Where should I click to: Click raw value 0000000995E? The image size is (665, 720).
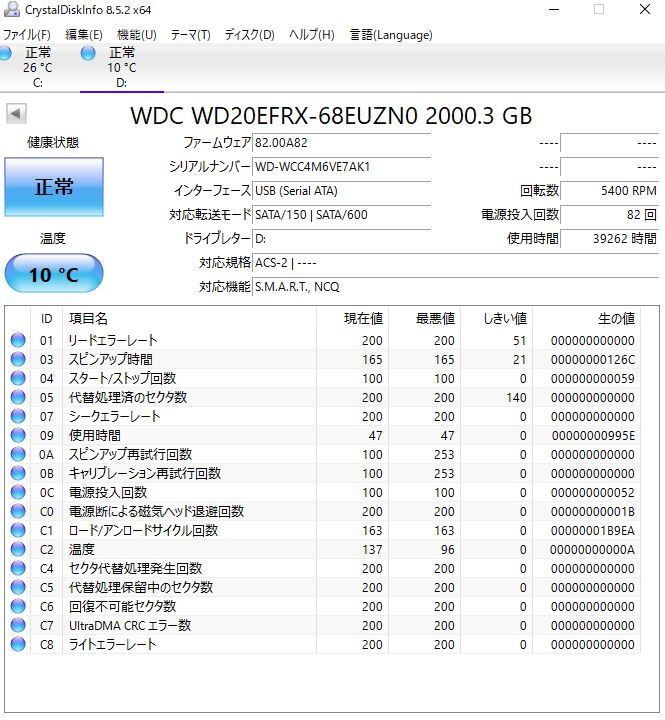tap(593, 435)
